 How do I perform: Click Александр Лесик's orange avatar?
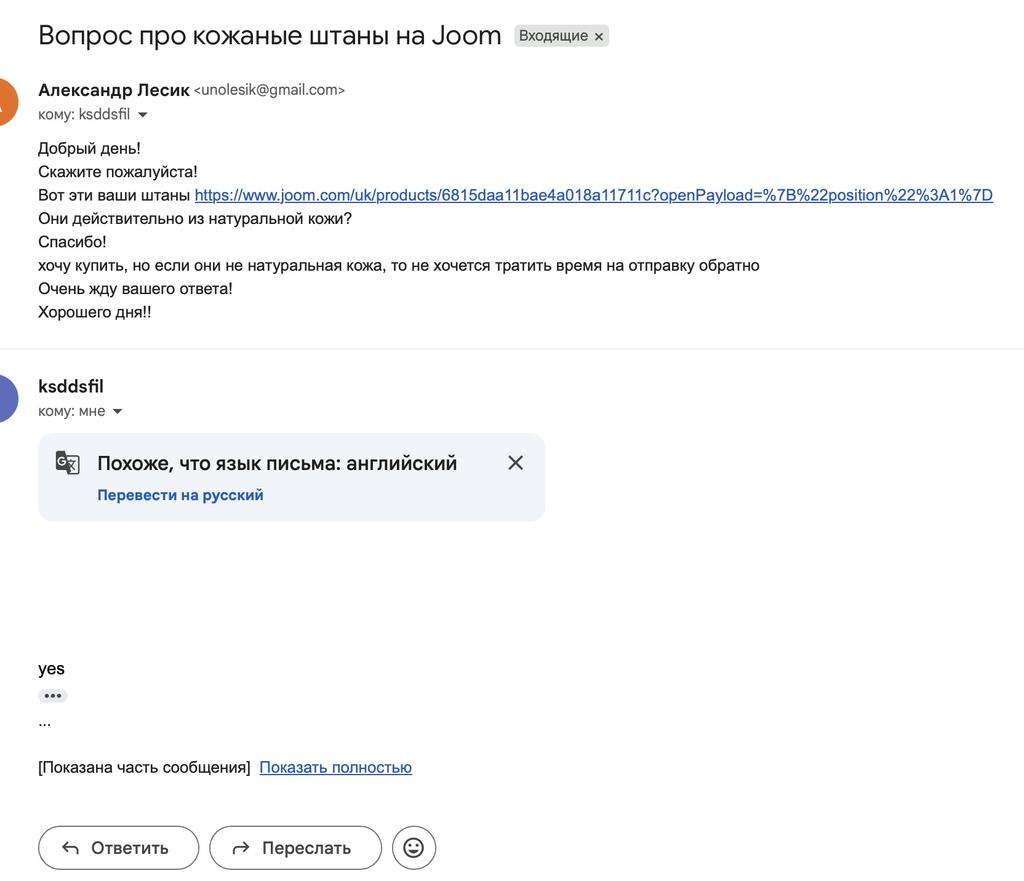pos(5,101)
